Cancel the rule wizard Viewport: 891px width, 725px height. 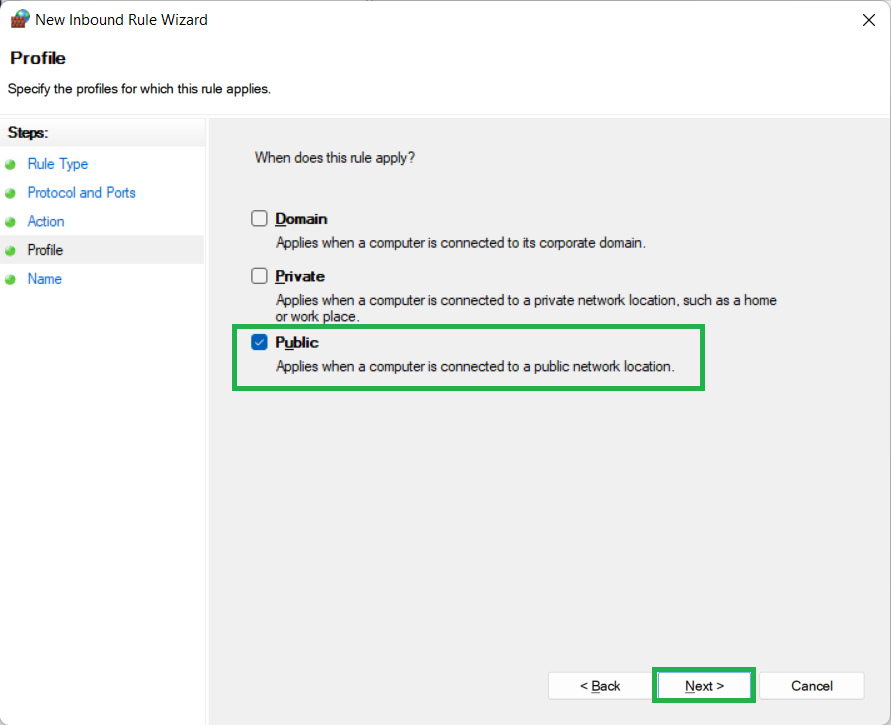click(811, 685)
